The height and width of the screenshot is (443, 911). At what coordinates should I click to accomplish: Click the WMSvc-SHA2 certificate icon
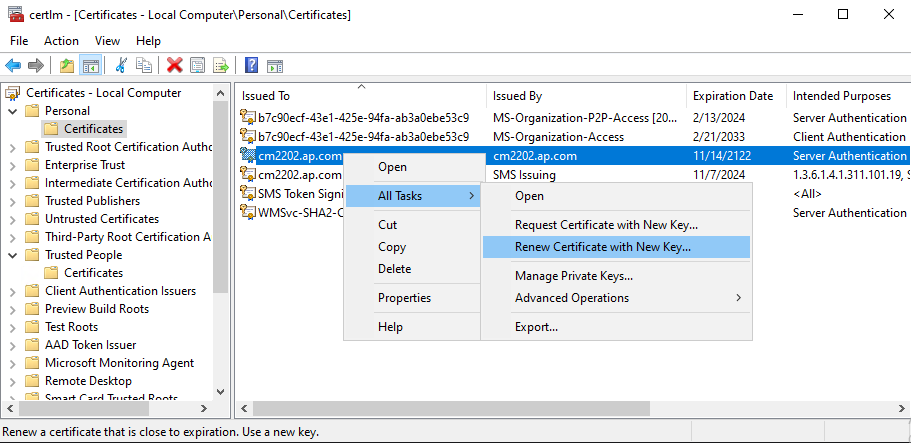[248, 212]
